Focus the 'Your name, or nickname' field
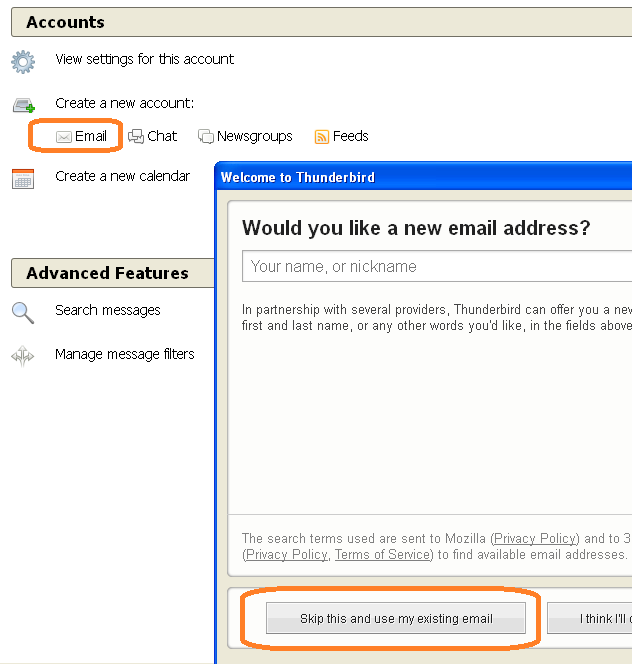 coord(436,266)
